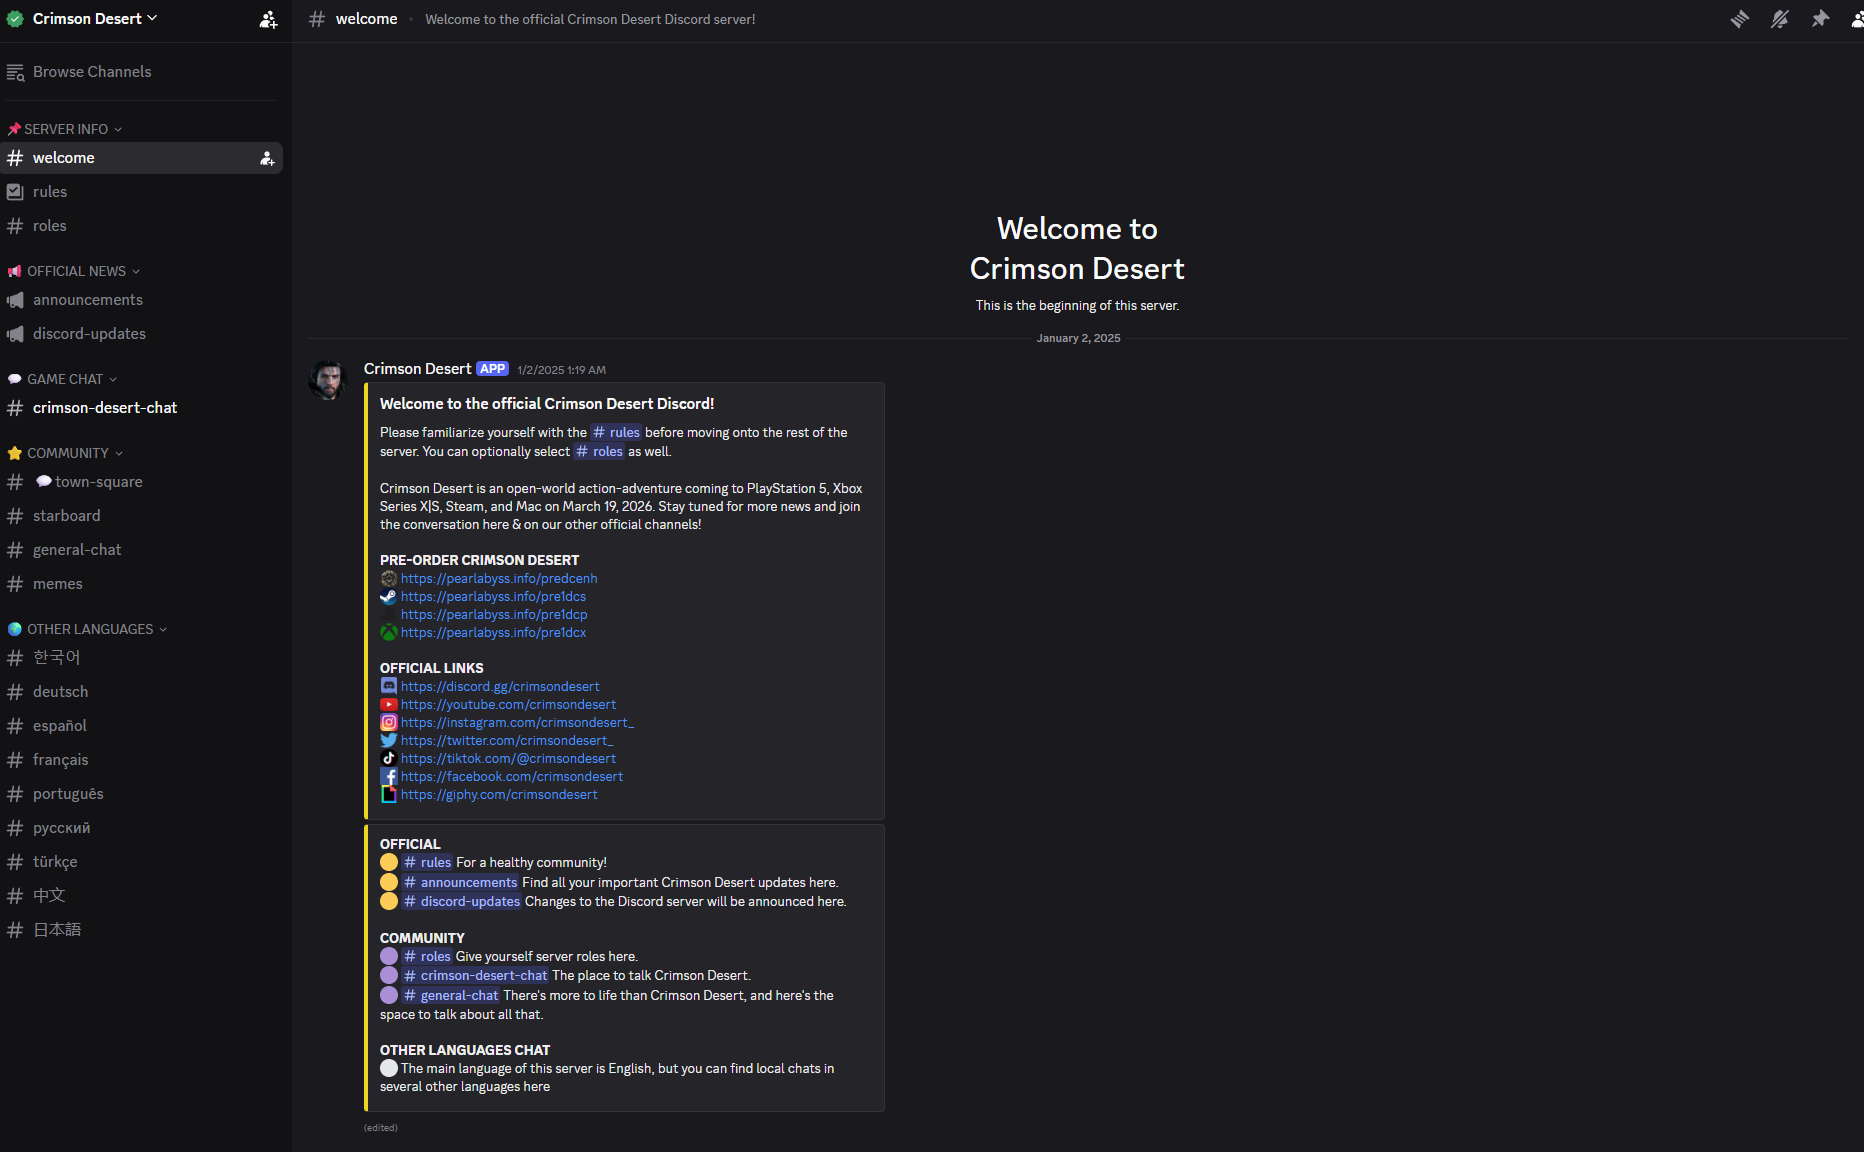Open the crimson-desert-chat channel in sidebar

point(142,408)
